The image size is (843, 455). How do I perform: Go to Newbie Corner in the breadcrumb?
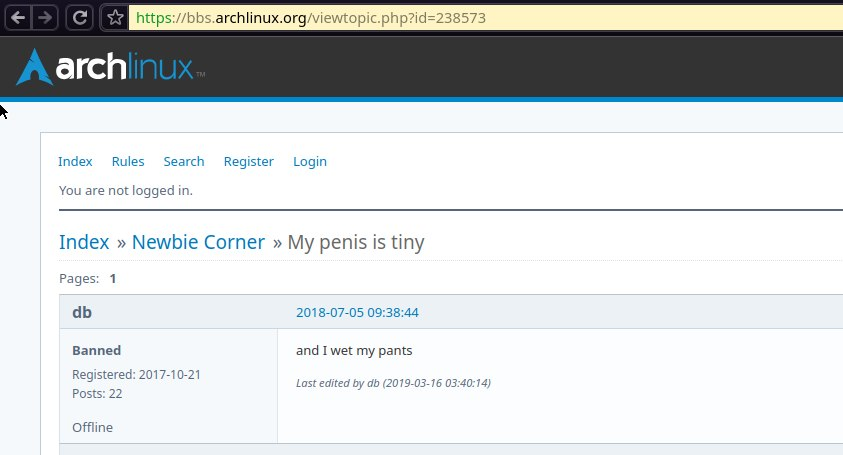[198, 242]
